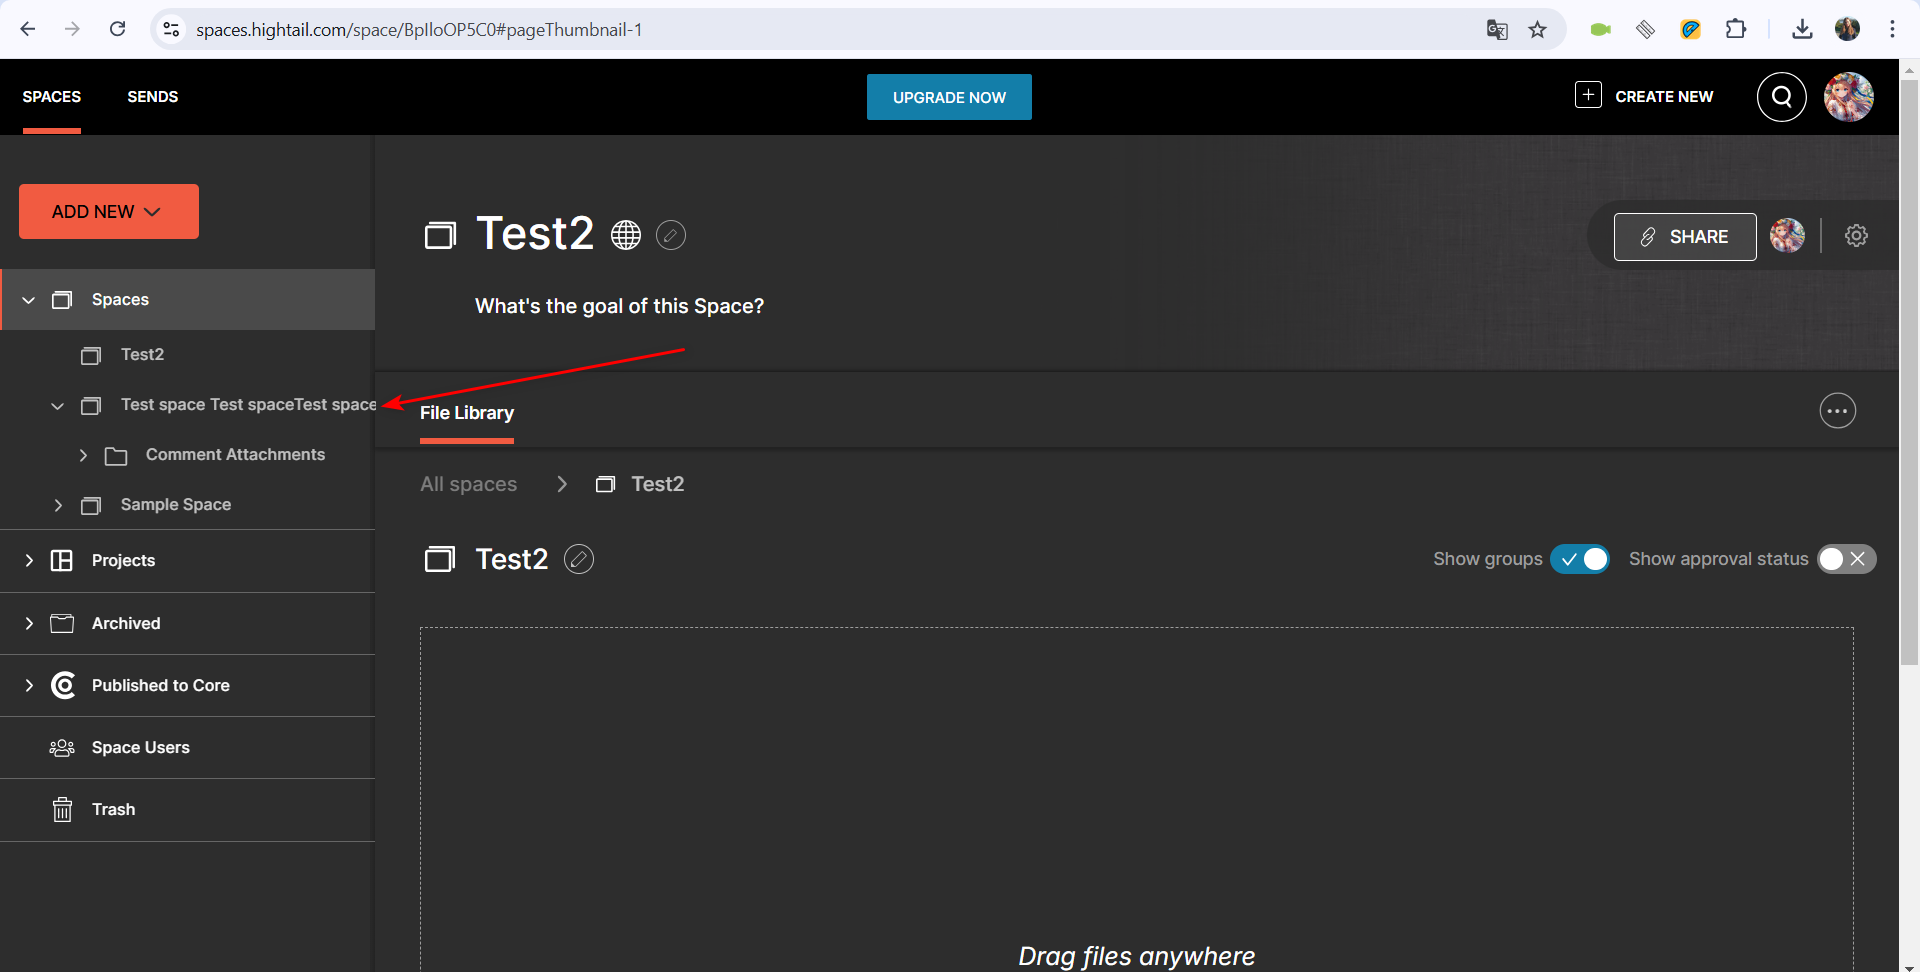Bookmark this page with the star icon
This screenshot has width=1920, height=972.
click(x=1538, y=29)
